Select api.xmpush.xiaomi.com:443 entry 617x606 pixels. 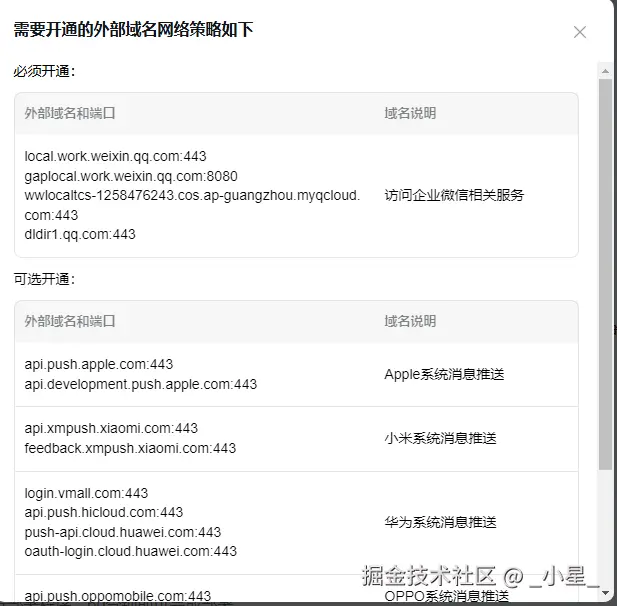coord(111,429)
